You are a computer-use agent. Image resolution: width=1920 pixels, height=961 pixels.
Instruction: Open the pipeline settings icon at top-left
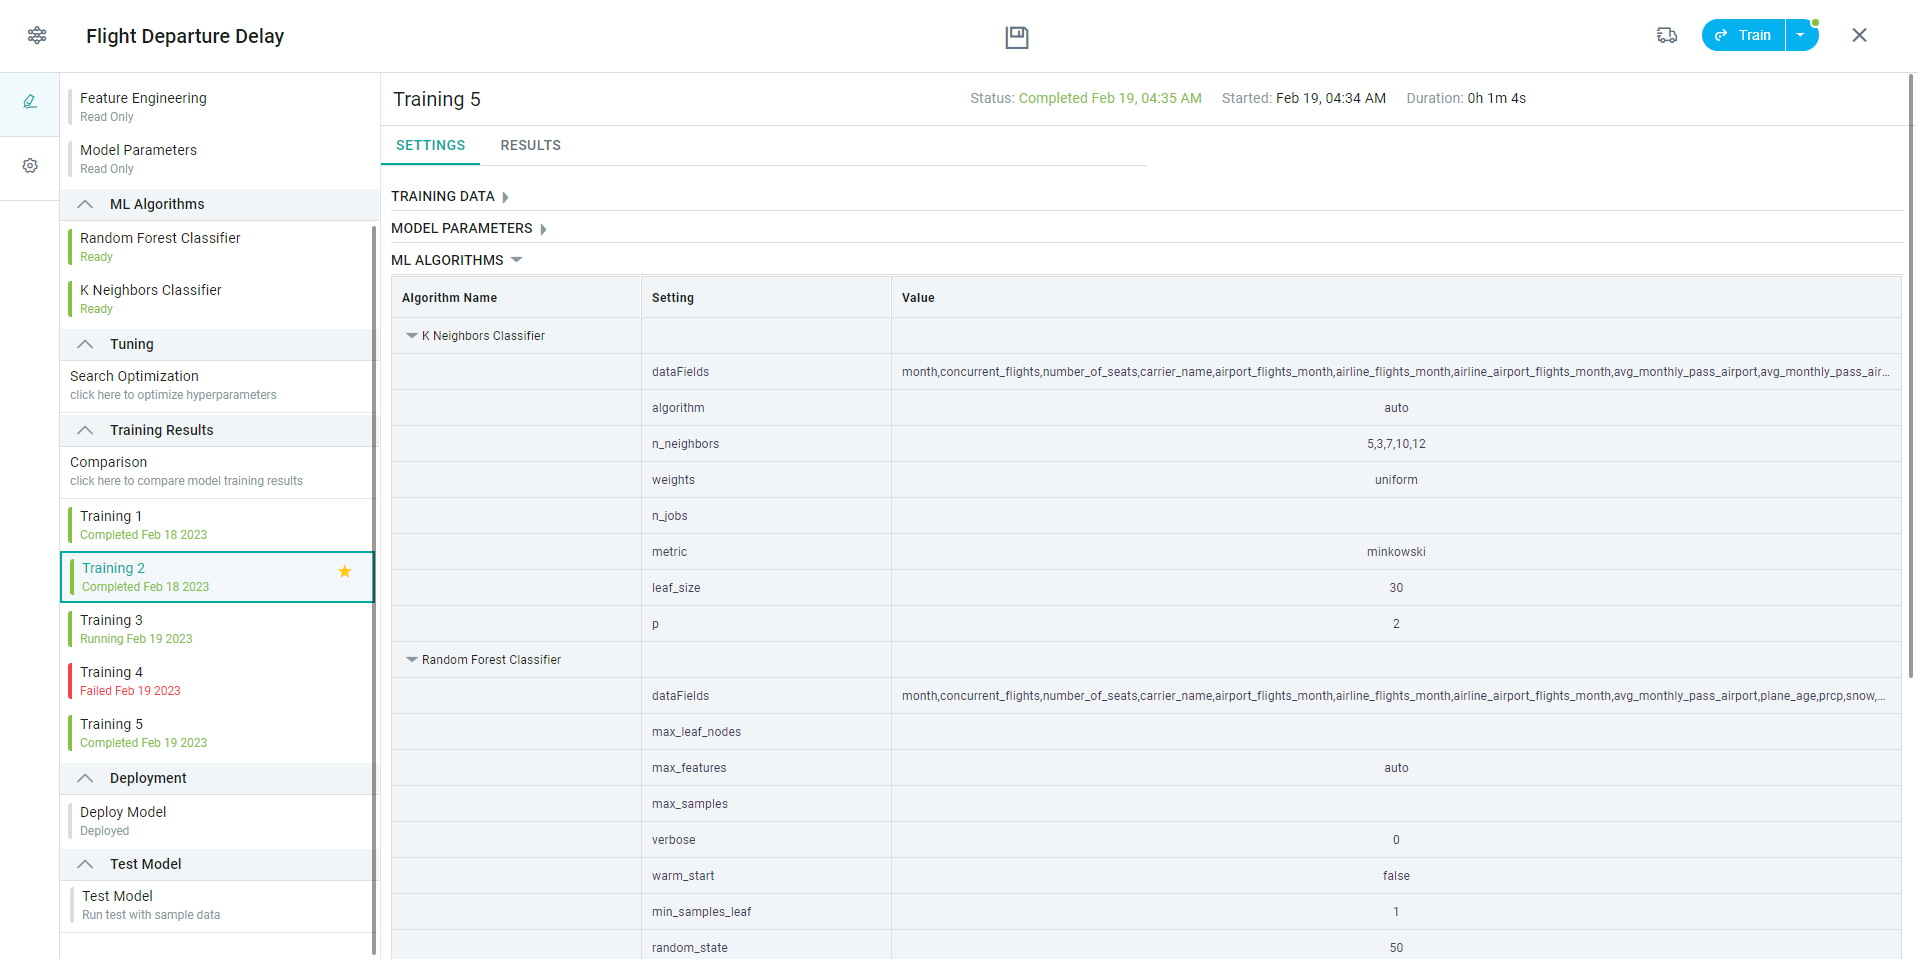click(37, 36)
